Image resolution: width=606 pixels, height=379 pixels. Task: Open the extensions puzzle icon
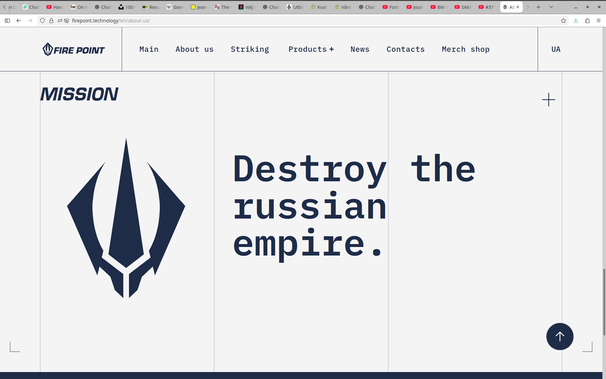pos(587,20)
